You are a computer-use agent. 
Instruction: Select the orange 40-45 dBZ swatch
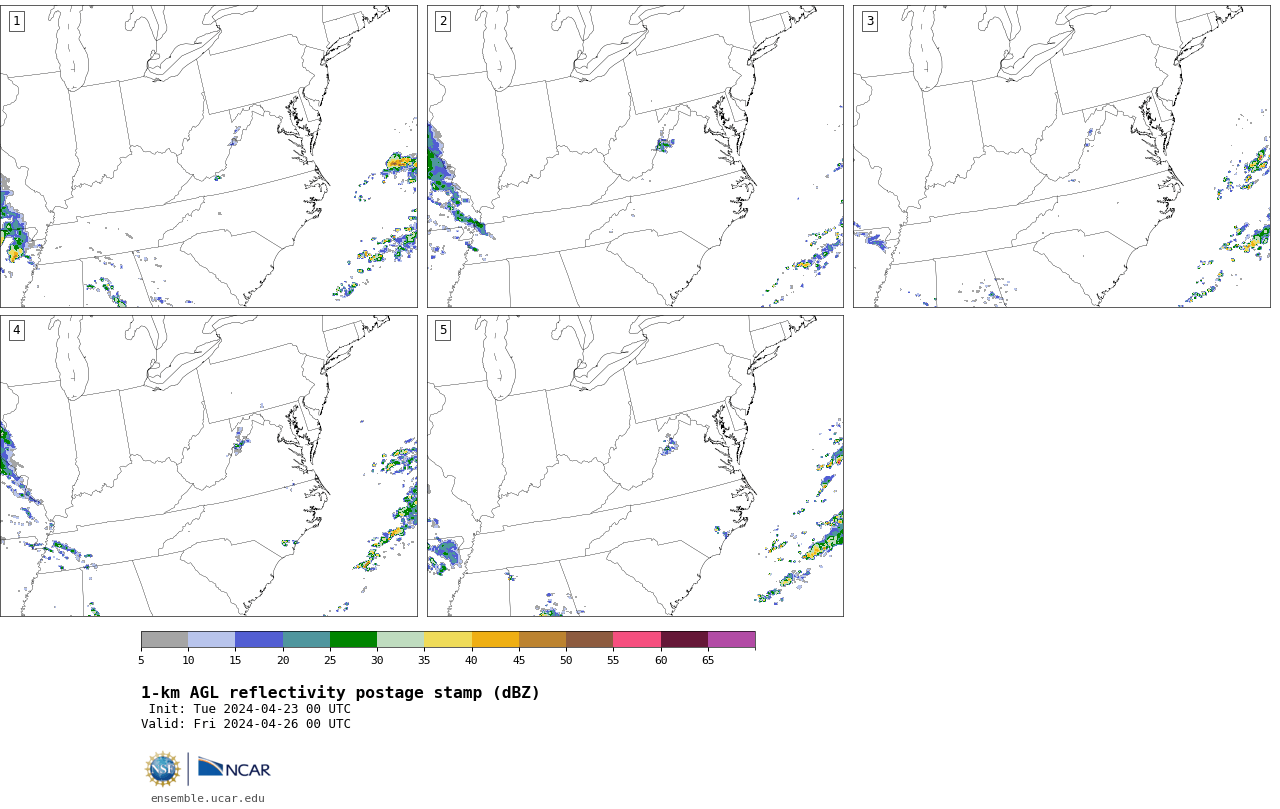[495, 640]
